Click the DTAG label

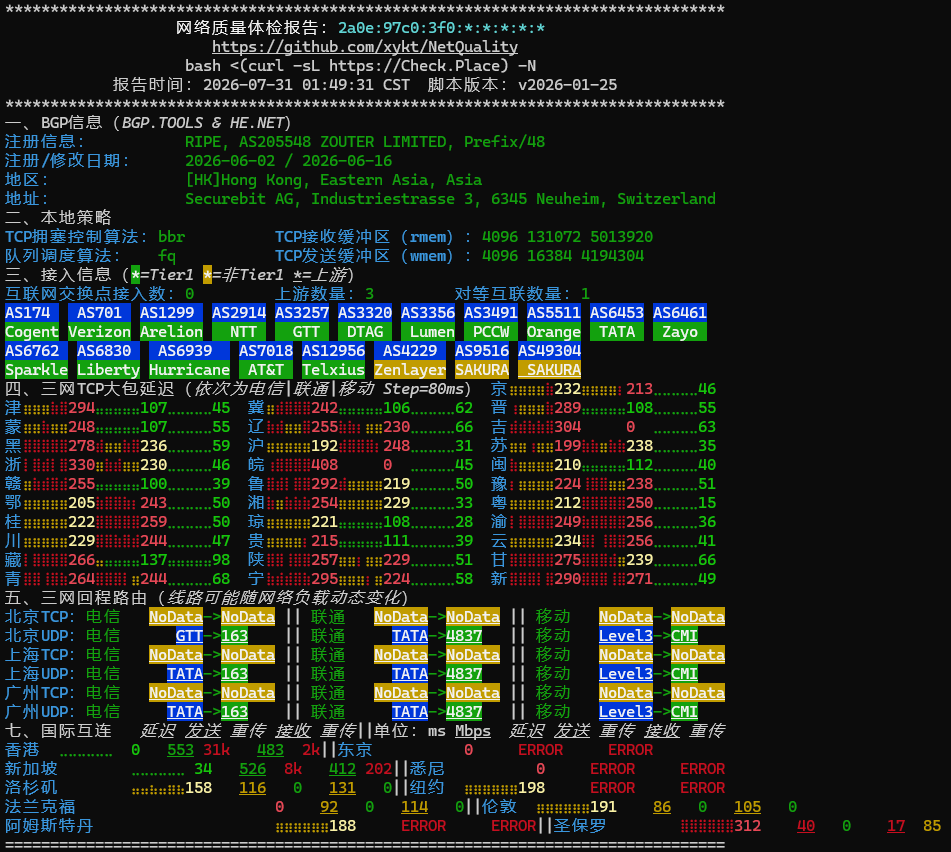[x=365, y=332]
